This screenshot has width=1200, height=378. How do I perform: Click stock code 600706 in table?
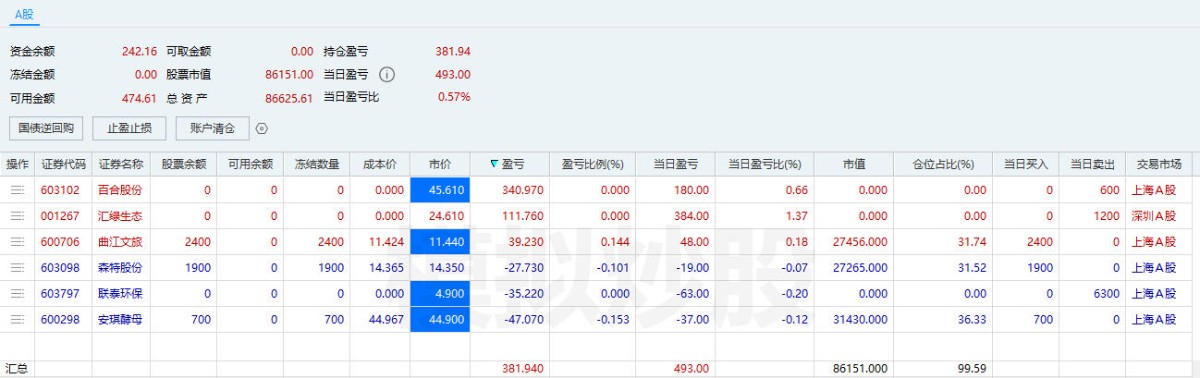pyautogui.click(x=62, y=242)
